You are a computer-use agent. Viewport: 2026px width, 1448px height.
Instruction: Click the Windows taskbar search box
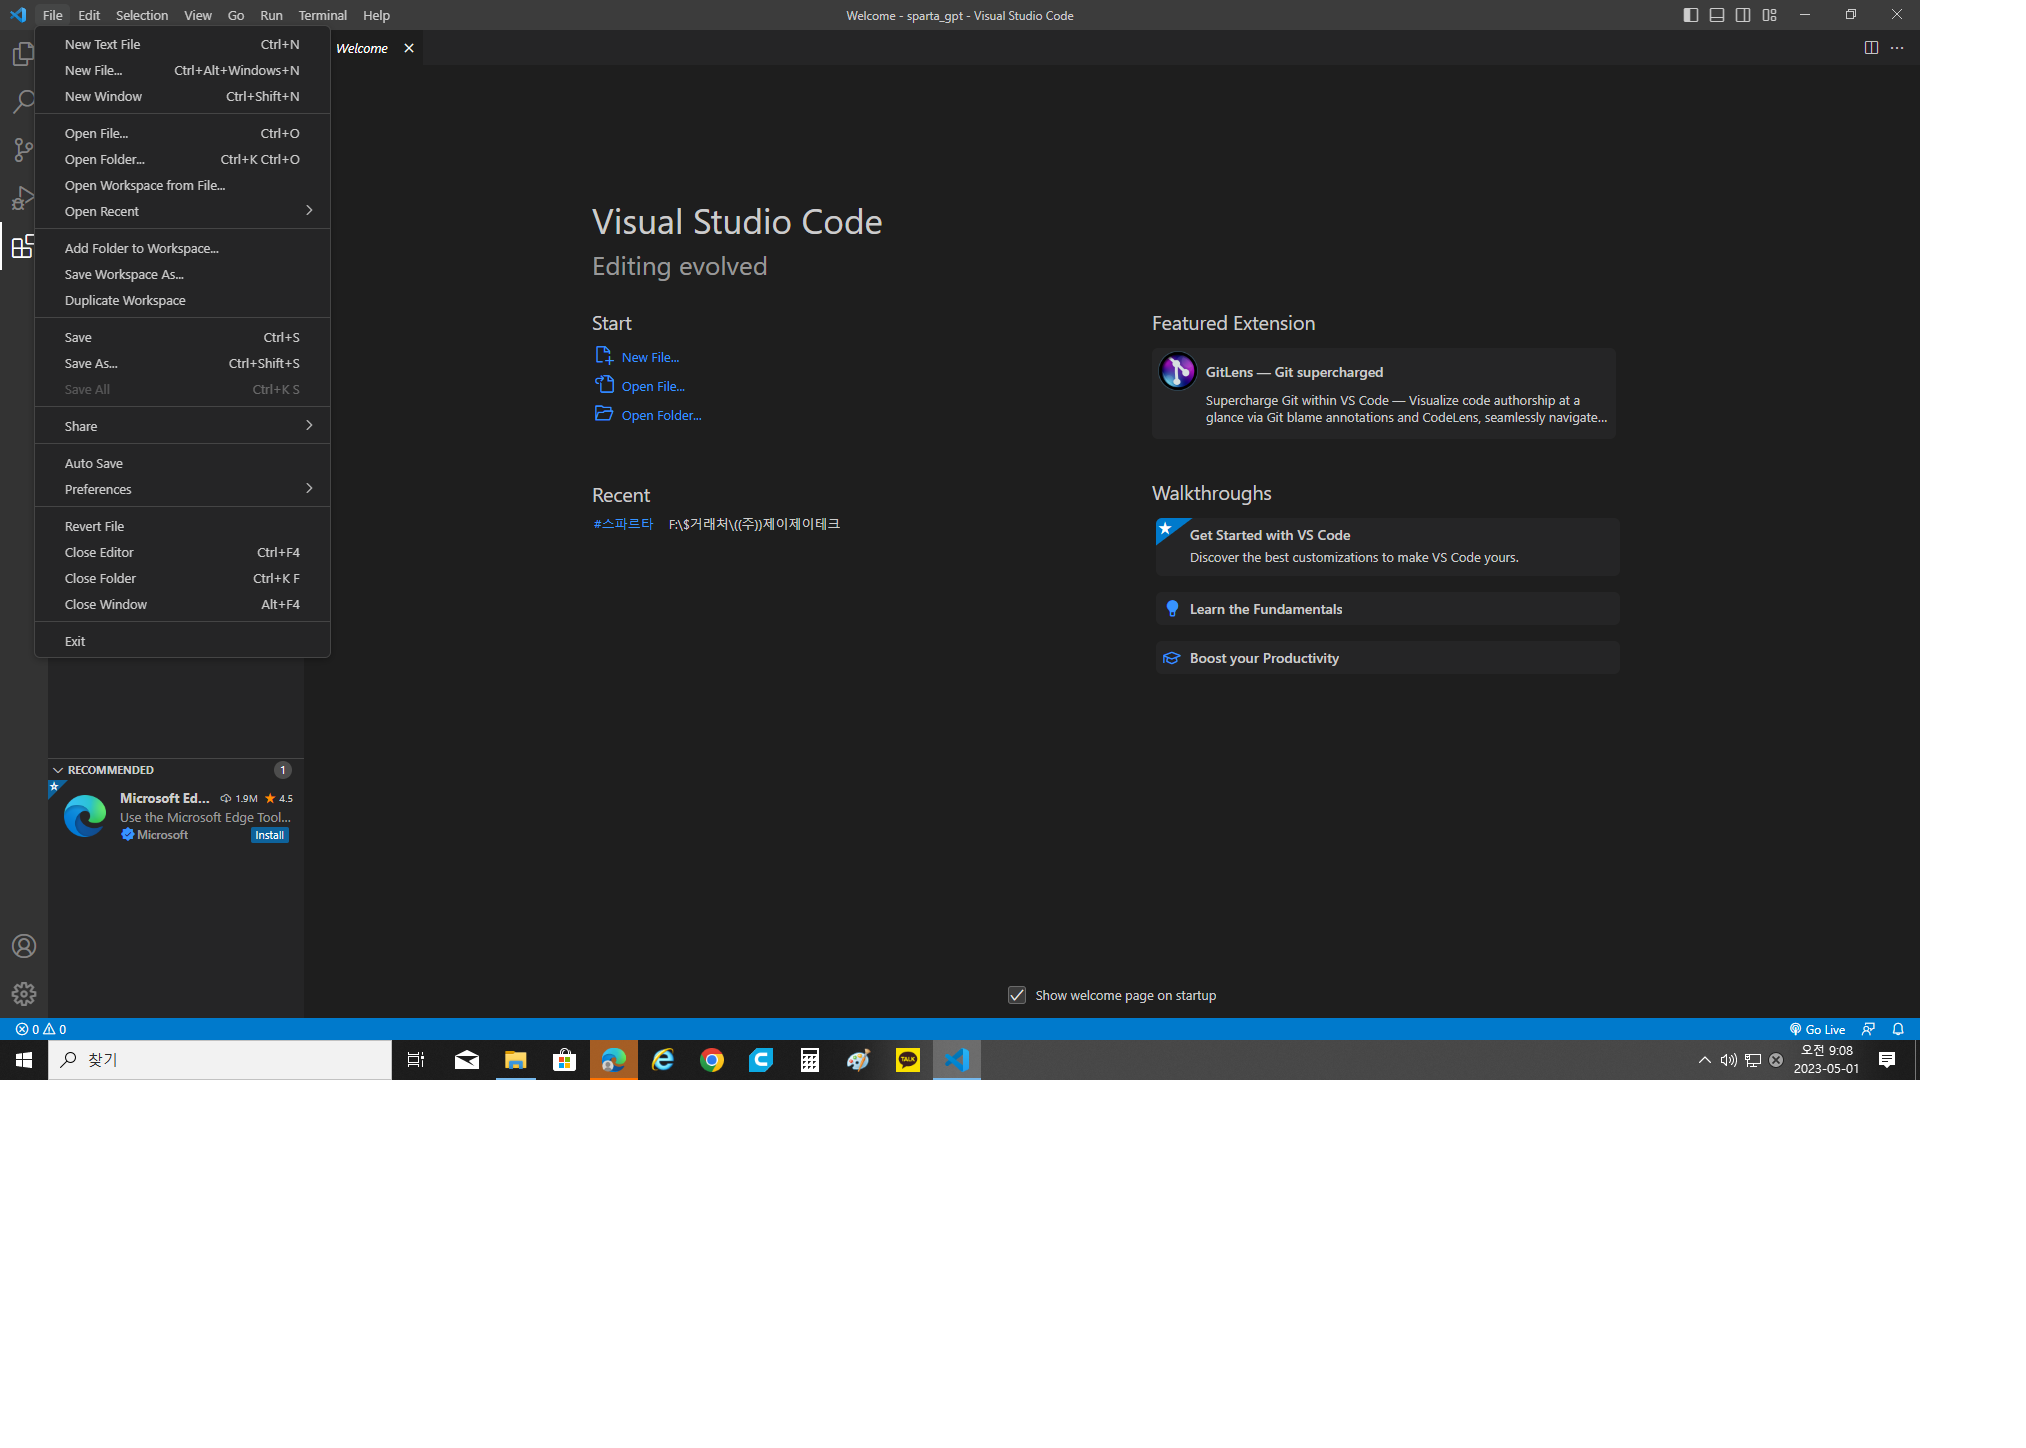click(x=220, y=1060)
